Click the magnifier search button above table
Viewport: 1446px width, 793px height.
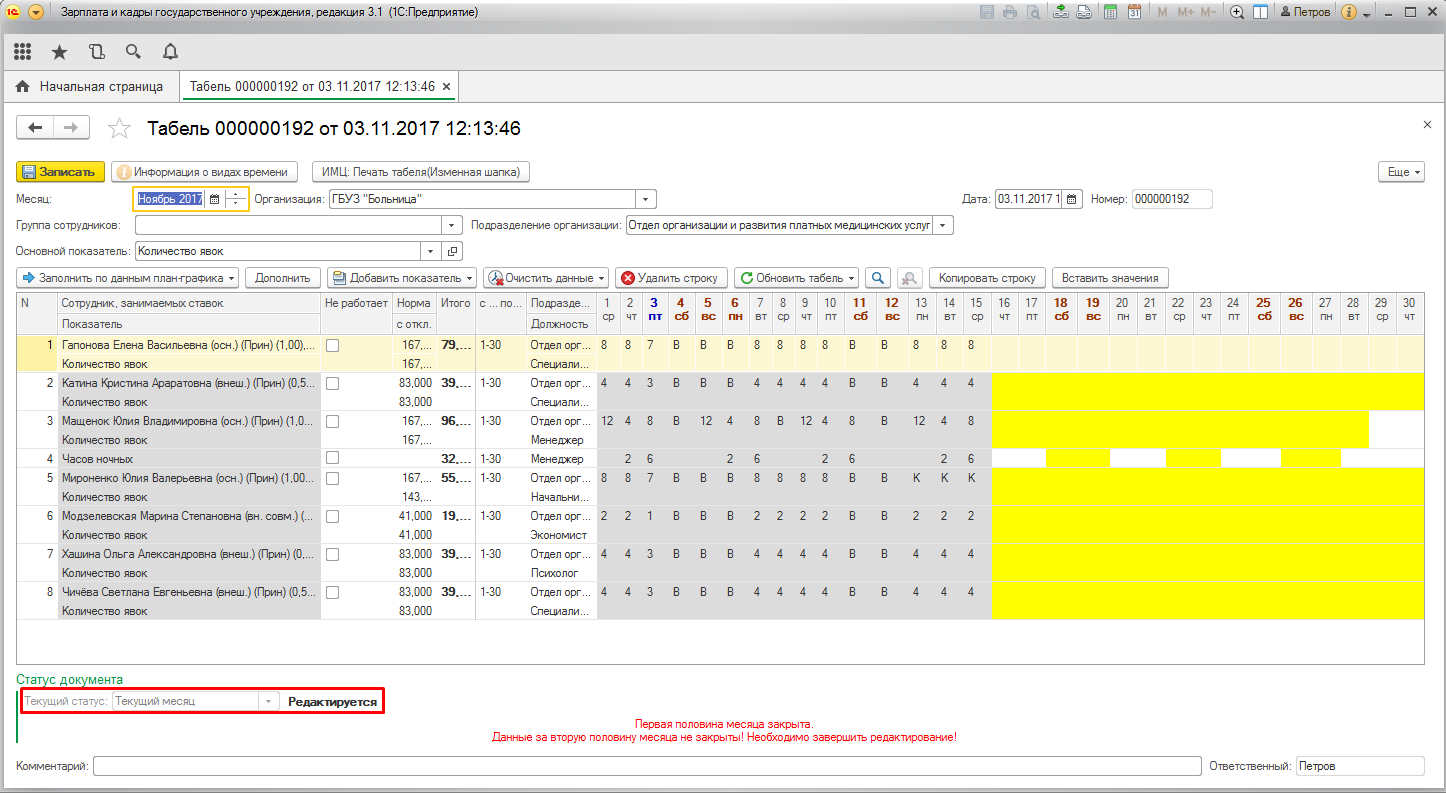point(878,278)
